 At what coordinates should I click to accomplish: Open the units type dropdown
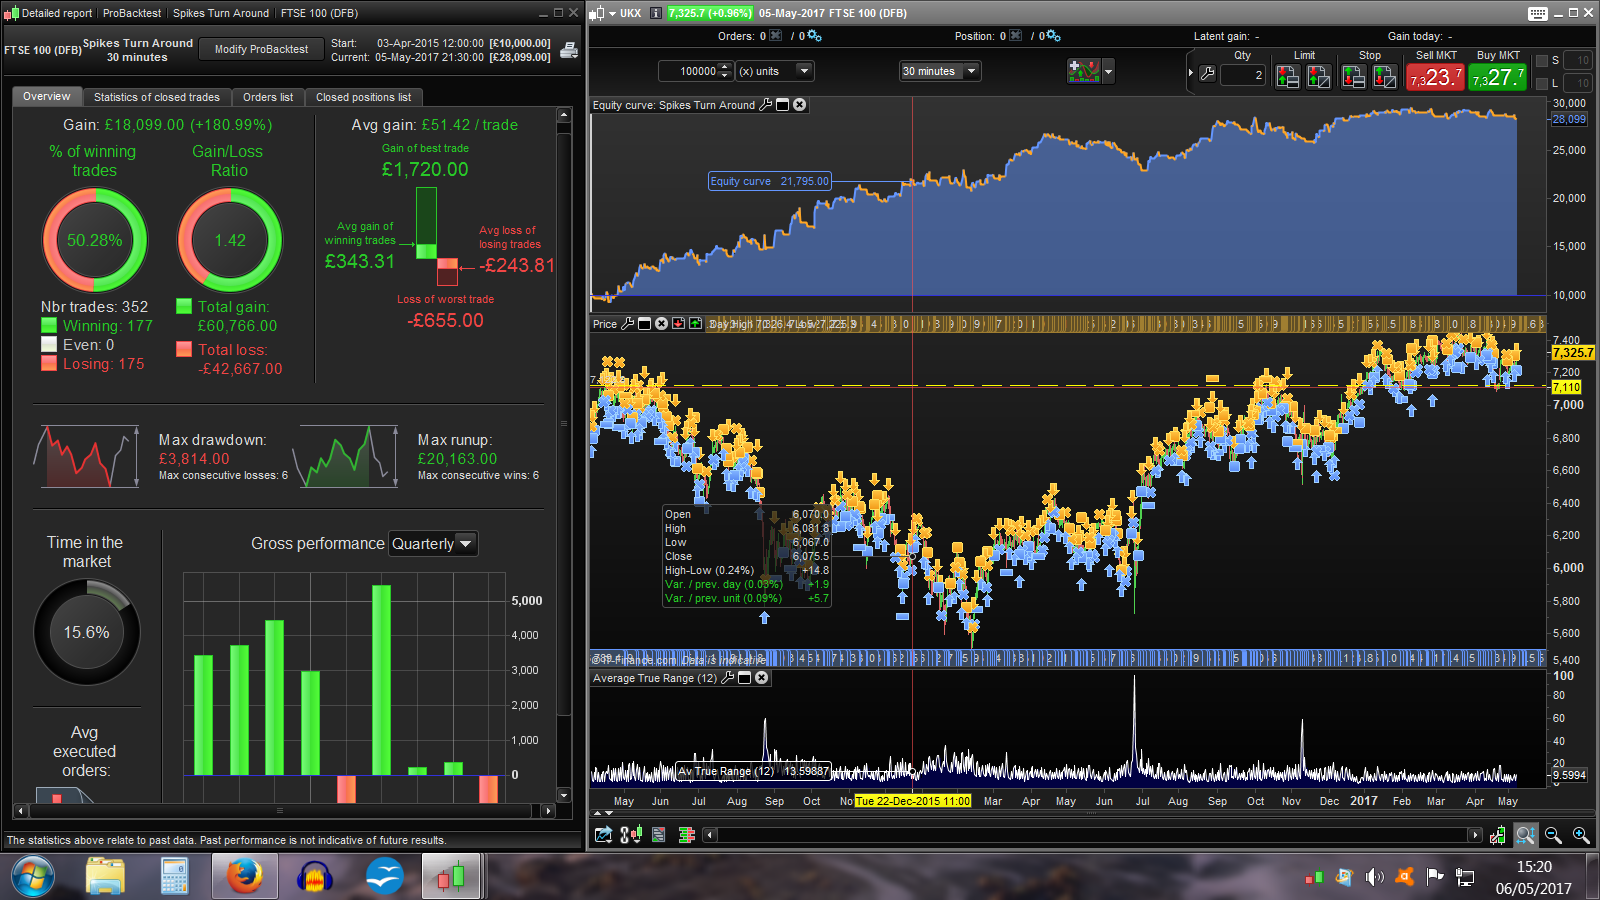[804, 71]
